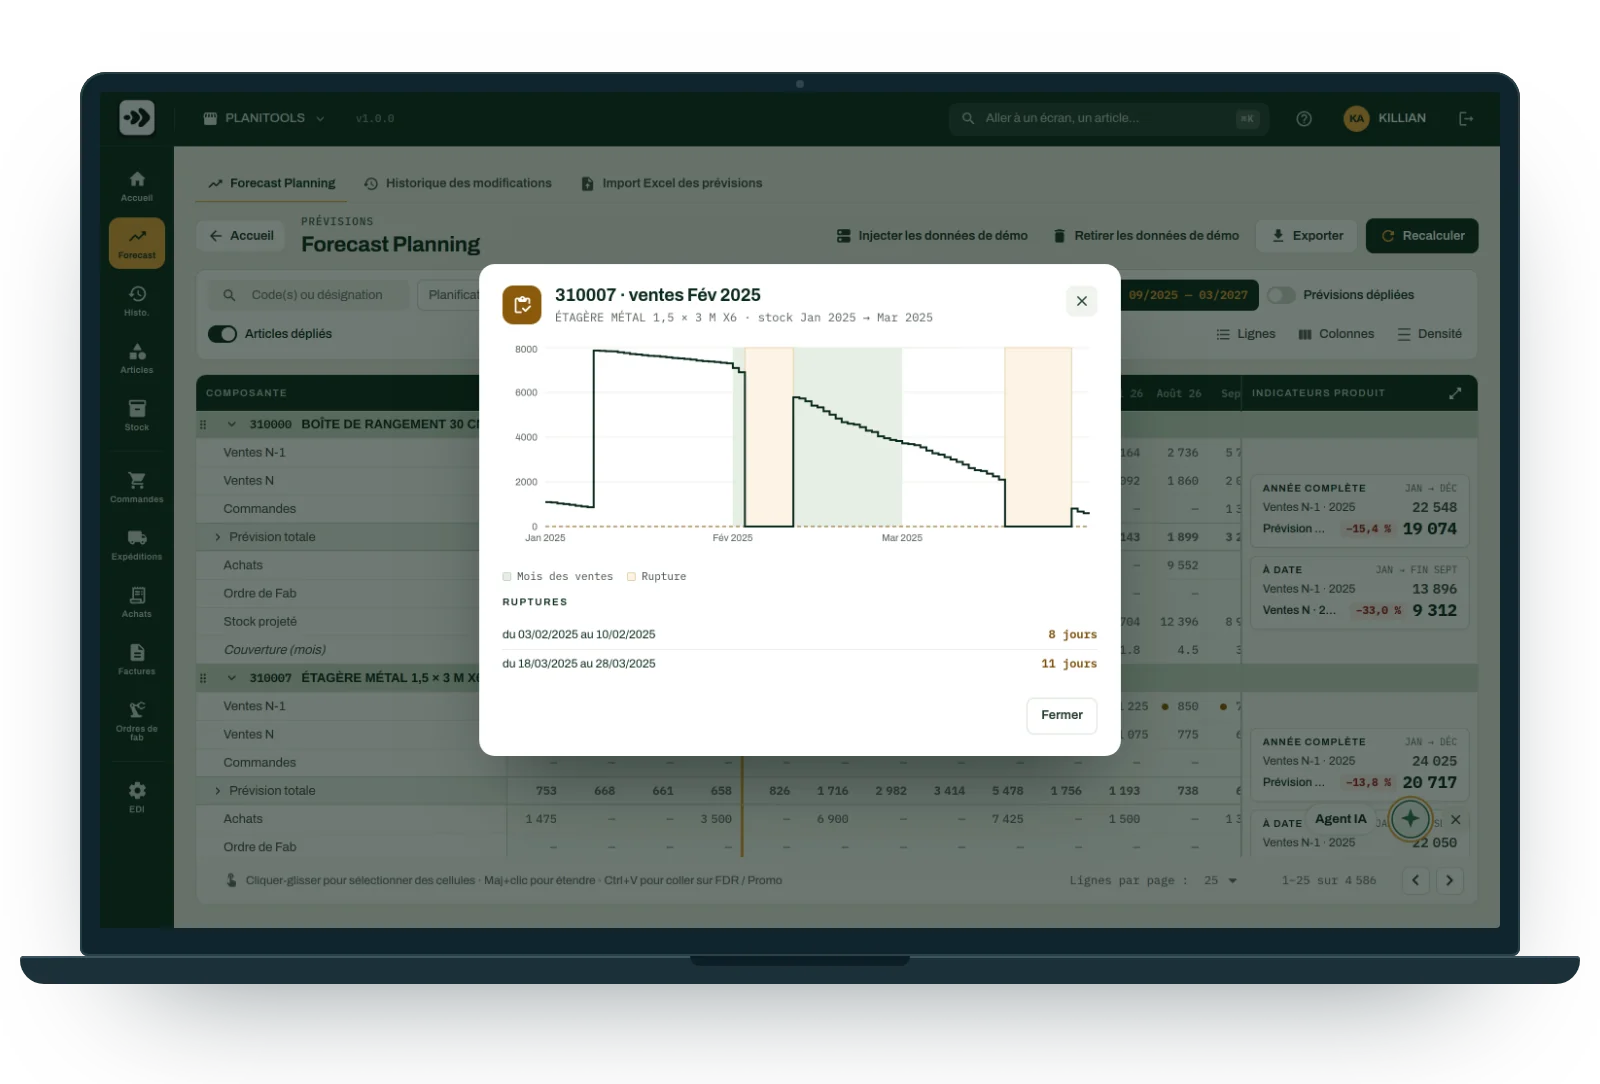Open Factures in the sidebar

137,659
